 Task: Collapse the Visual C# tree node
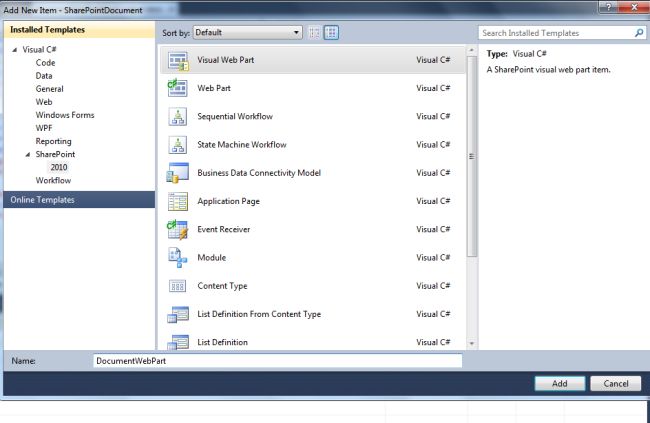click(15, 50)
